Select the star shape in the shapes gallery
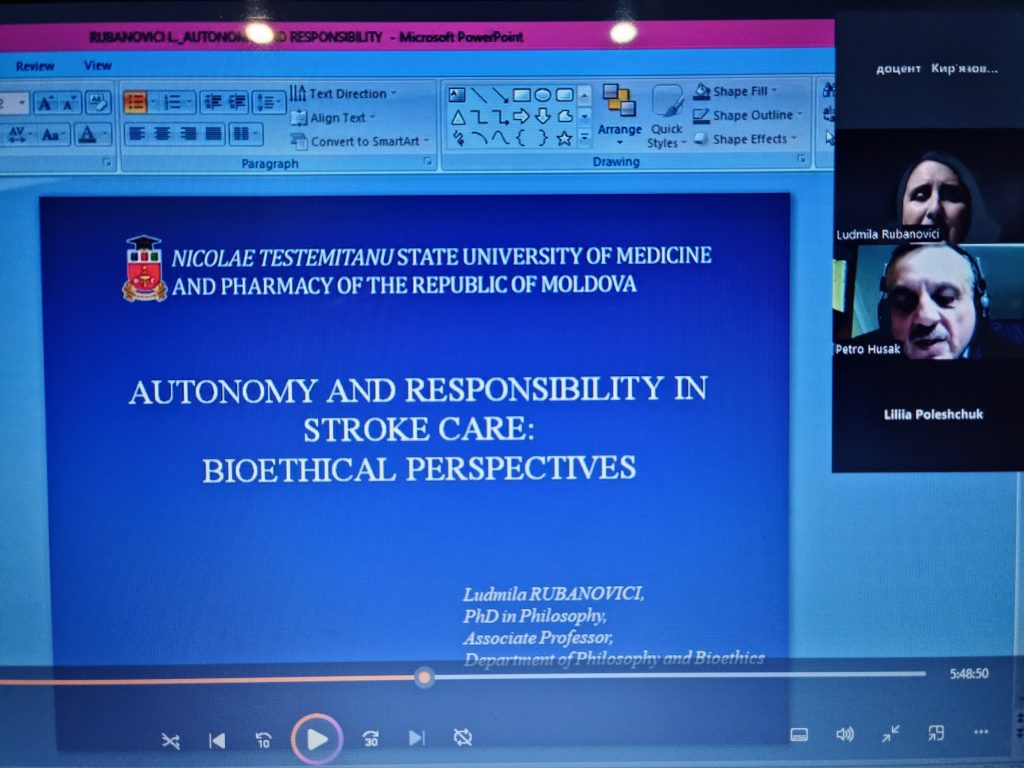The image size is (1024, 768). (564, 138)
